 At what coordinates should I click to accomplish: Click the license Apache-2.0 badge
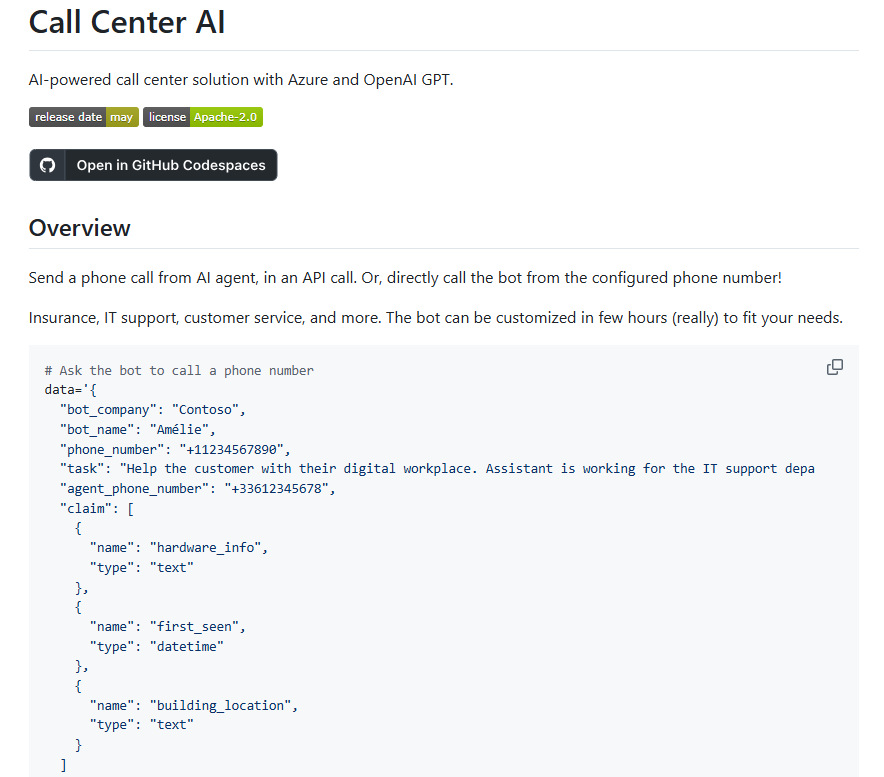(202, 117)
